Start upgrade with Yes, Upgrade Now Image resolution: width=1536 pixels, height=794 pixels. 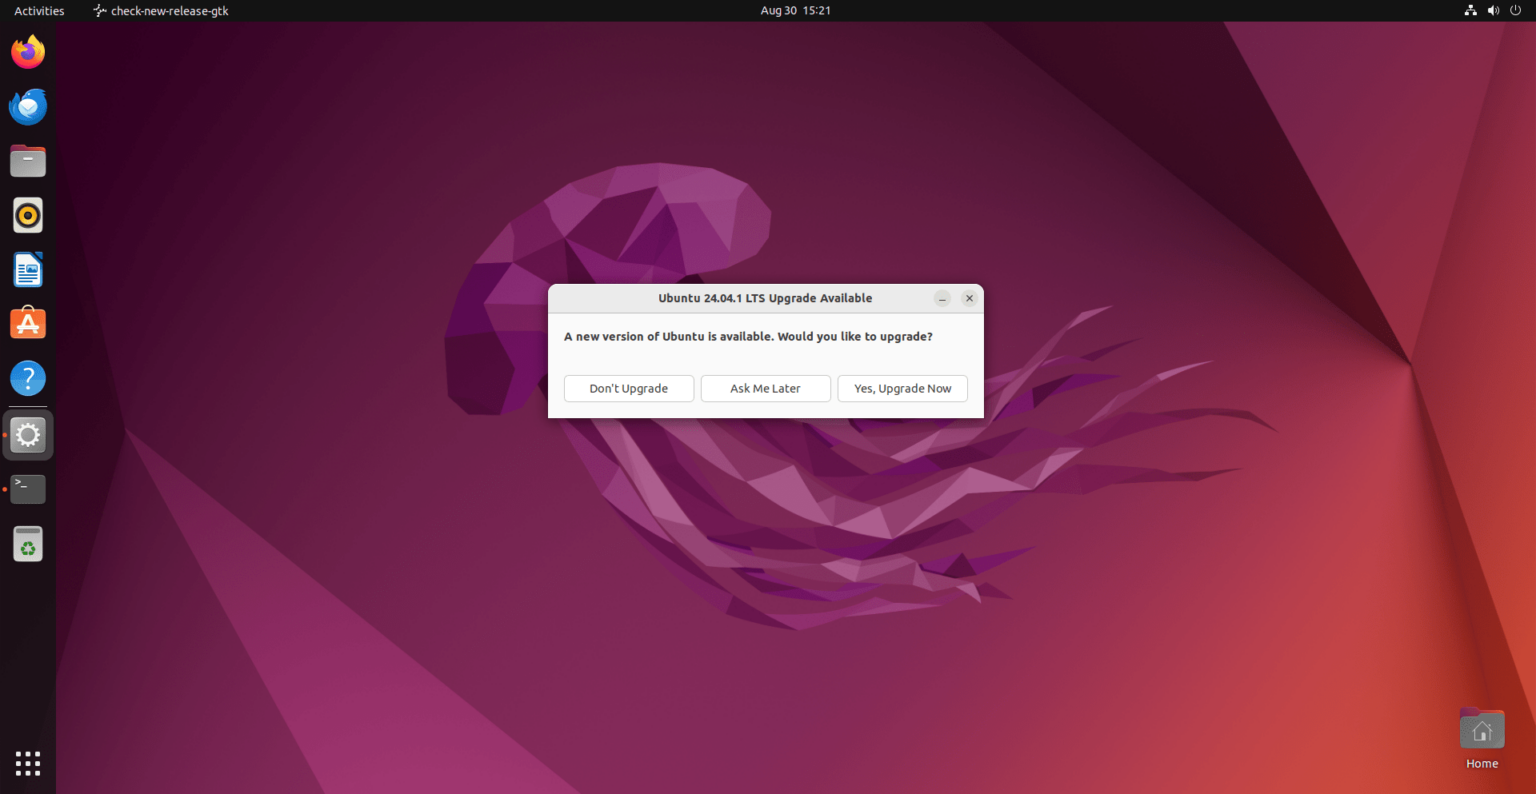[x=902, y=388]
